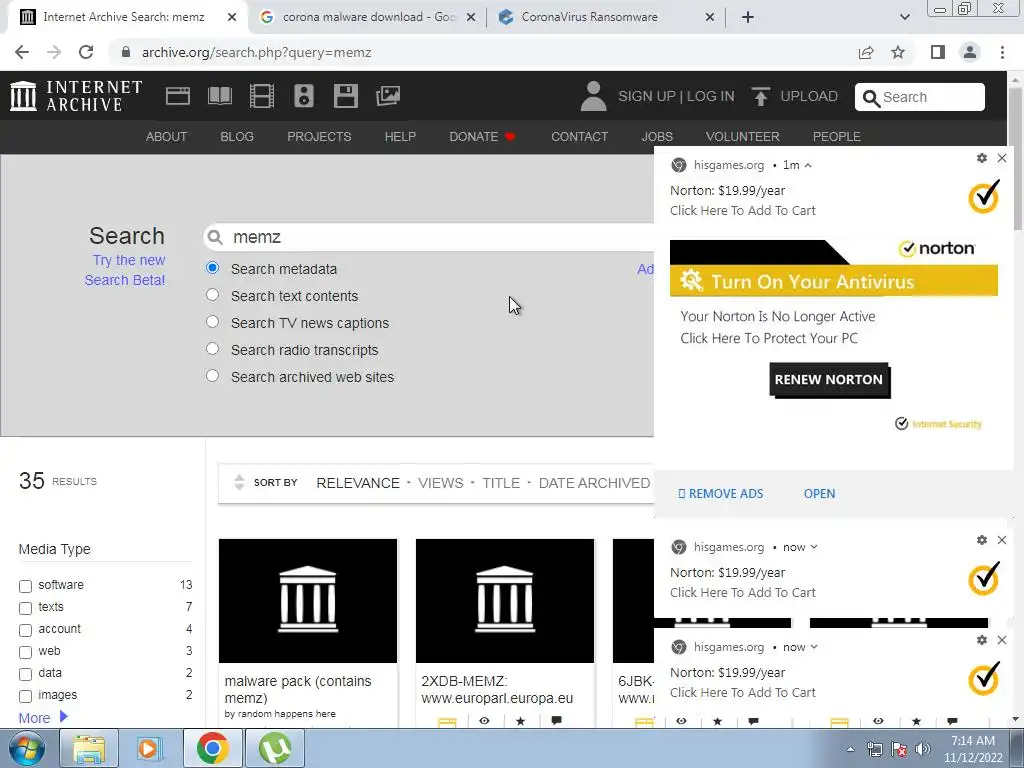Viewport: 1024px width, 768px height.
Task: Sort results by VIEWS
Action: [x=441, y=483]
